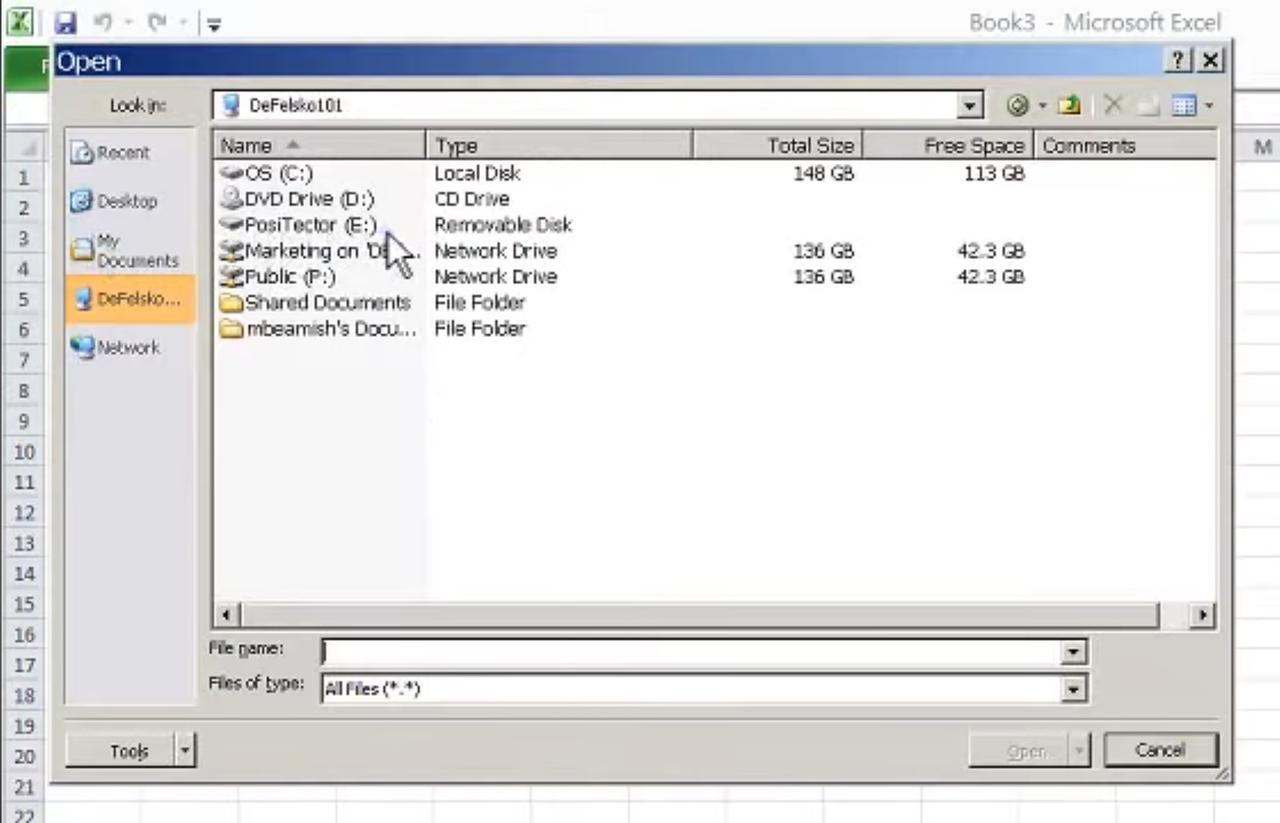Open the Views dropdown arrow

tap(1207, 105)
